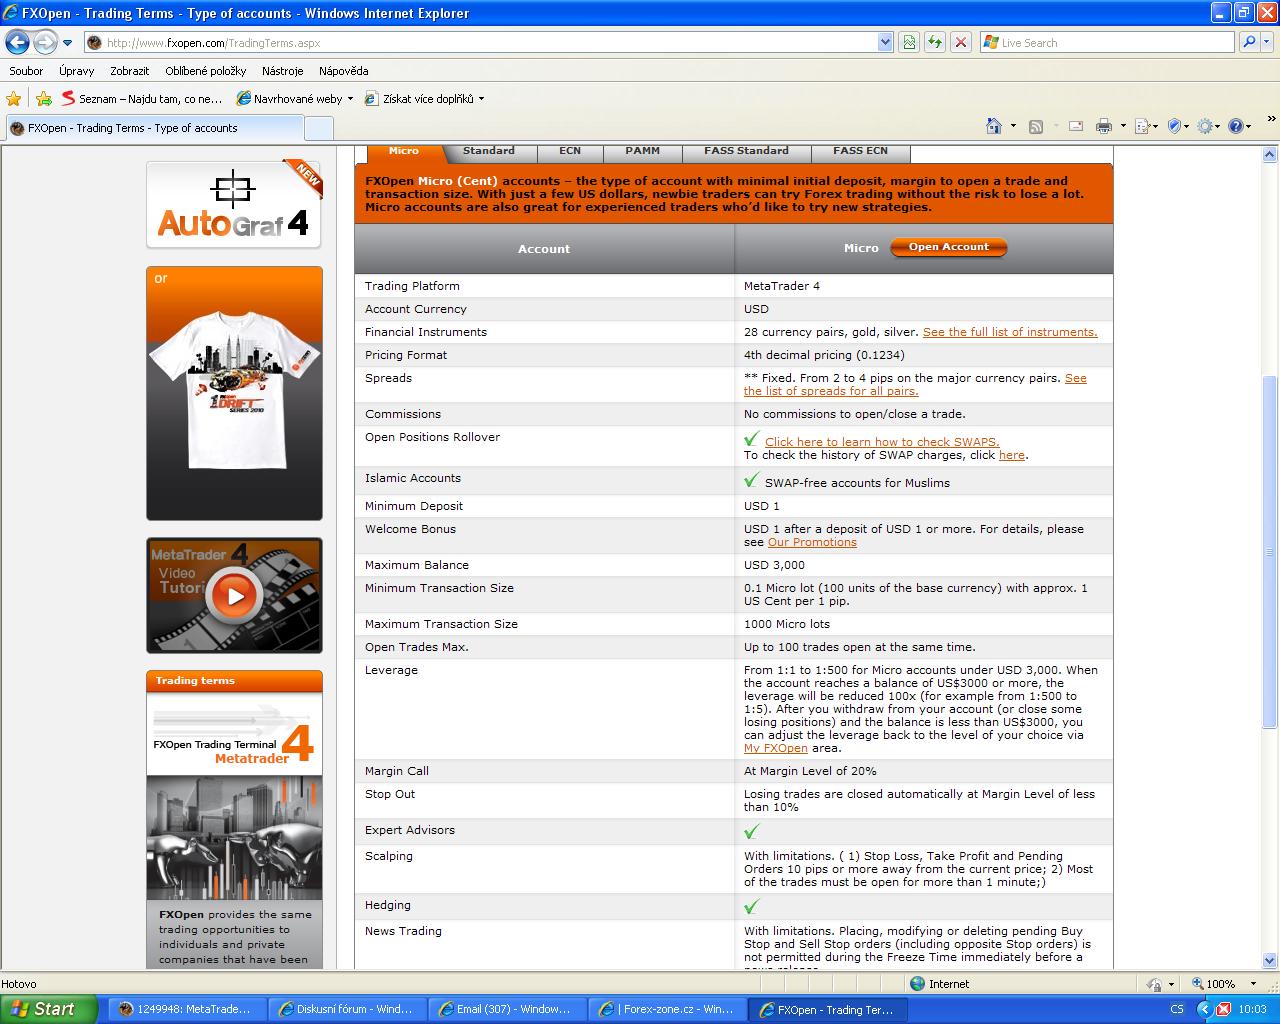Open the Tools gear menu icon
Screen dimensions: 1280x1024
point(1209,126)
